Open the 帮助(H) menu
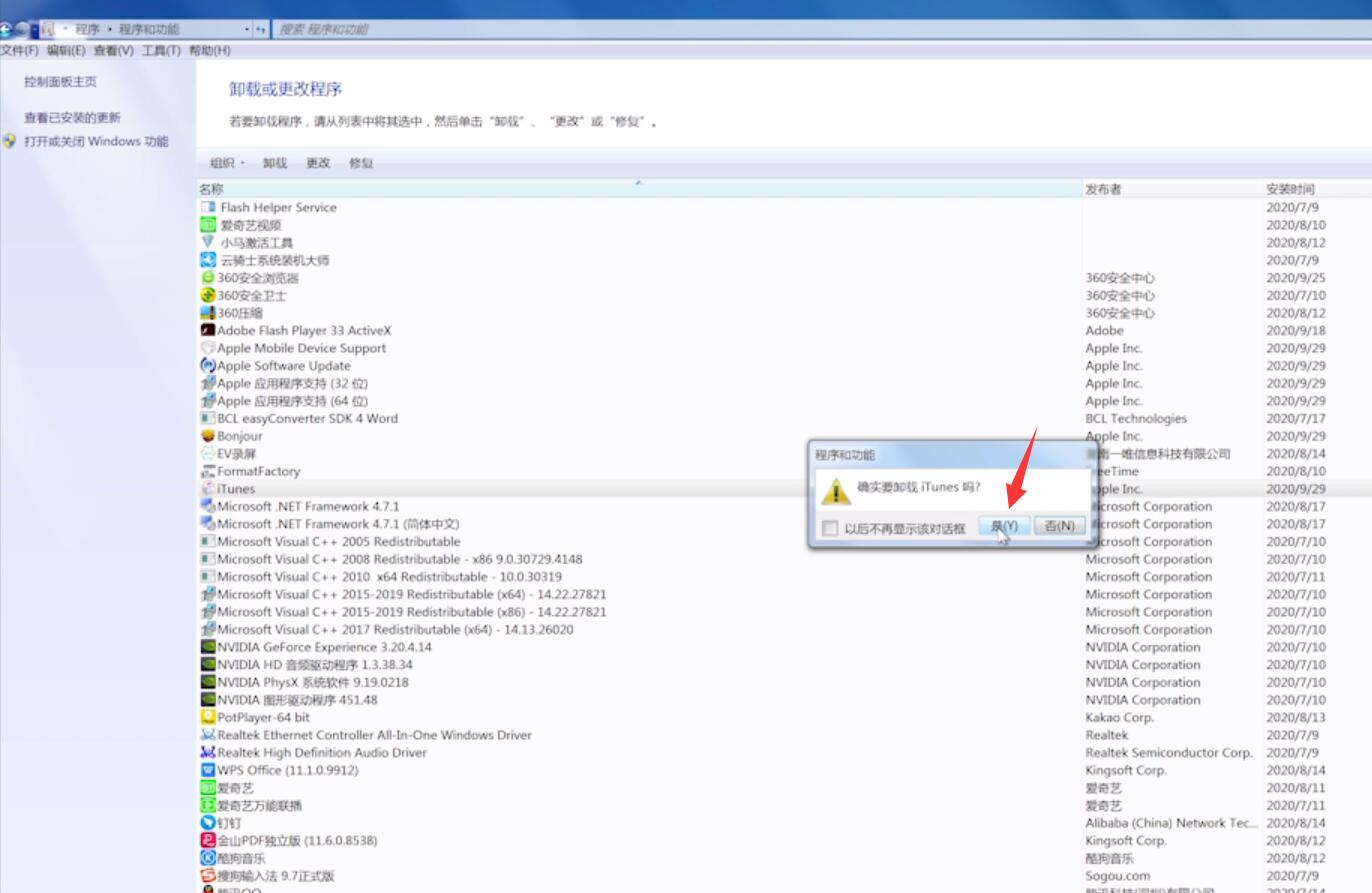 point(209,50)
